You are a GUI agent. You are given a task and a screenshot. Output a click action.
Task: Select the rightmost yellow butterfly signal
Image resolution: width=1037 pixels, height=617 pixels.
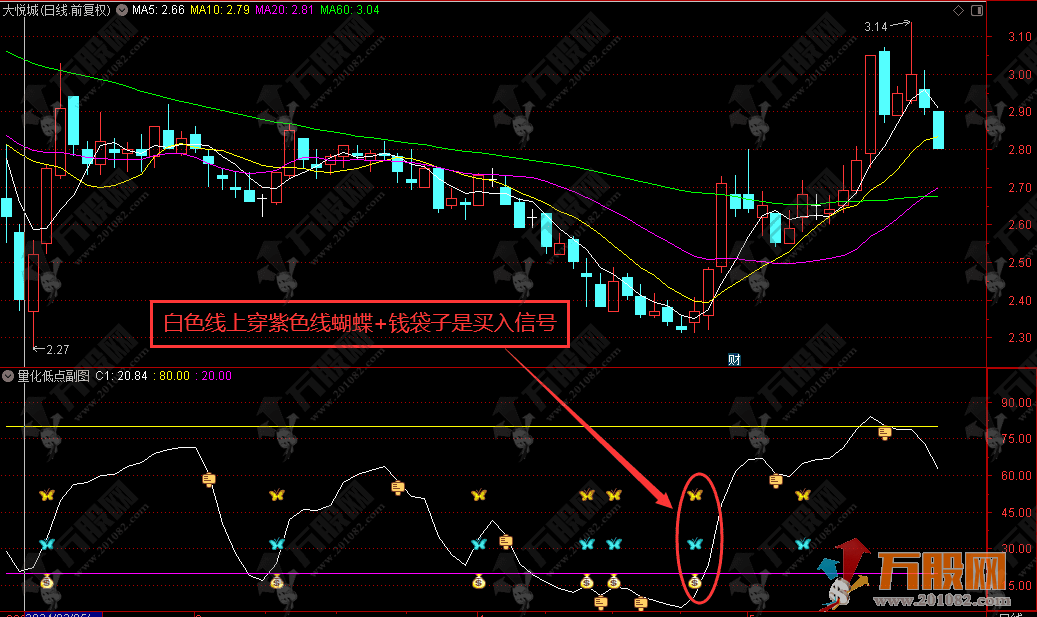[802, 495]
